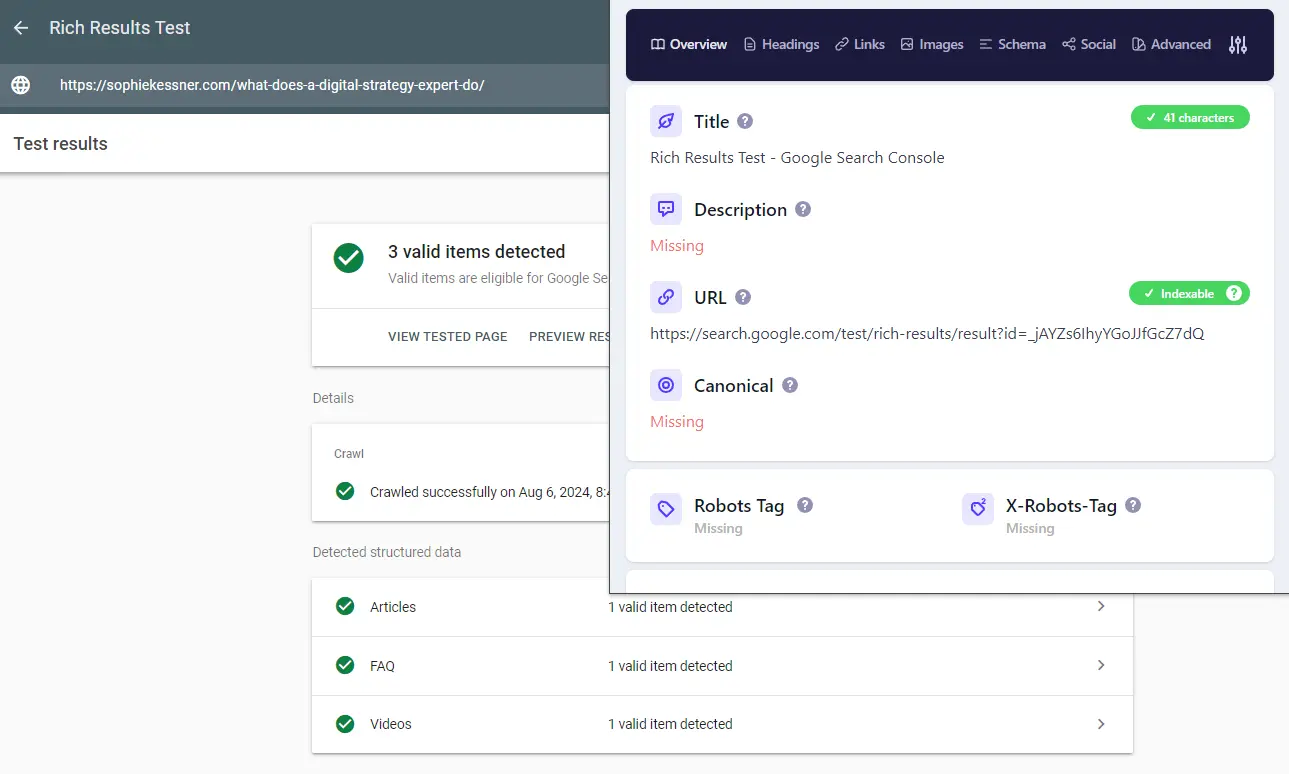The image size is (1289, 774).
Task: Open the Social tab
Action: 1089,44
